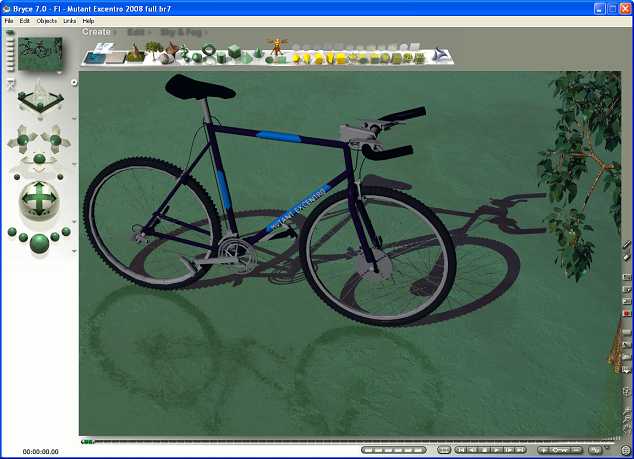Click the orange Leonardo figure icon

(277, 47)
